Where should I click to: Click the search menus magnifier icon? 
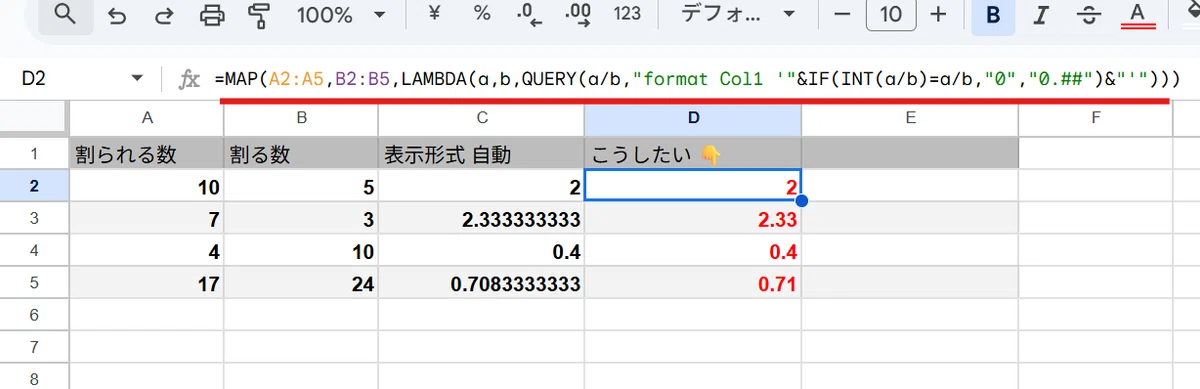point(66,15)
